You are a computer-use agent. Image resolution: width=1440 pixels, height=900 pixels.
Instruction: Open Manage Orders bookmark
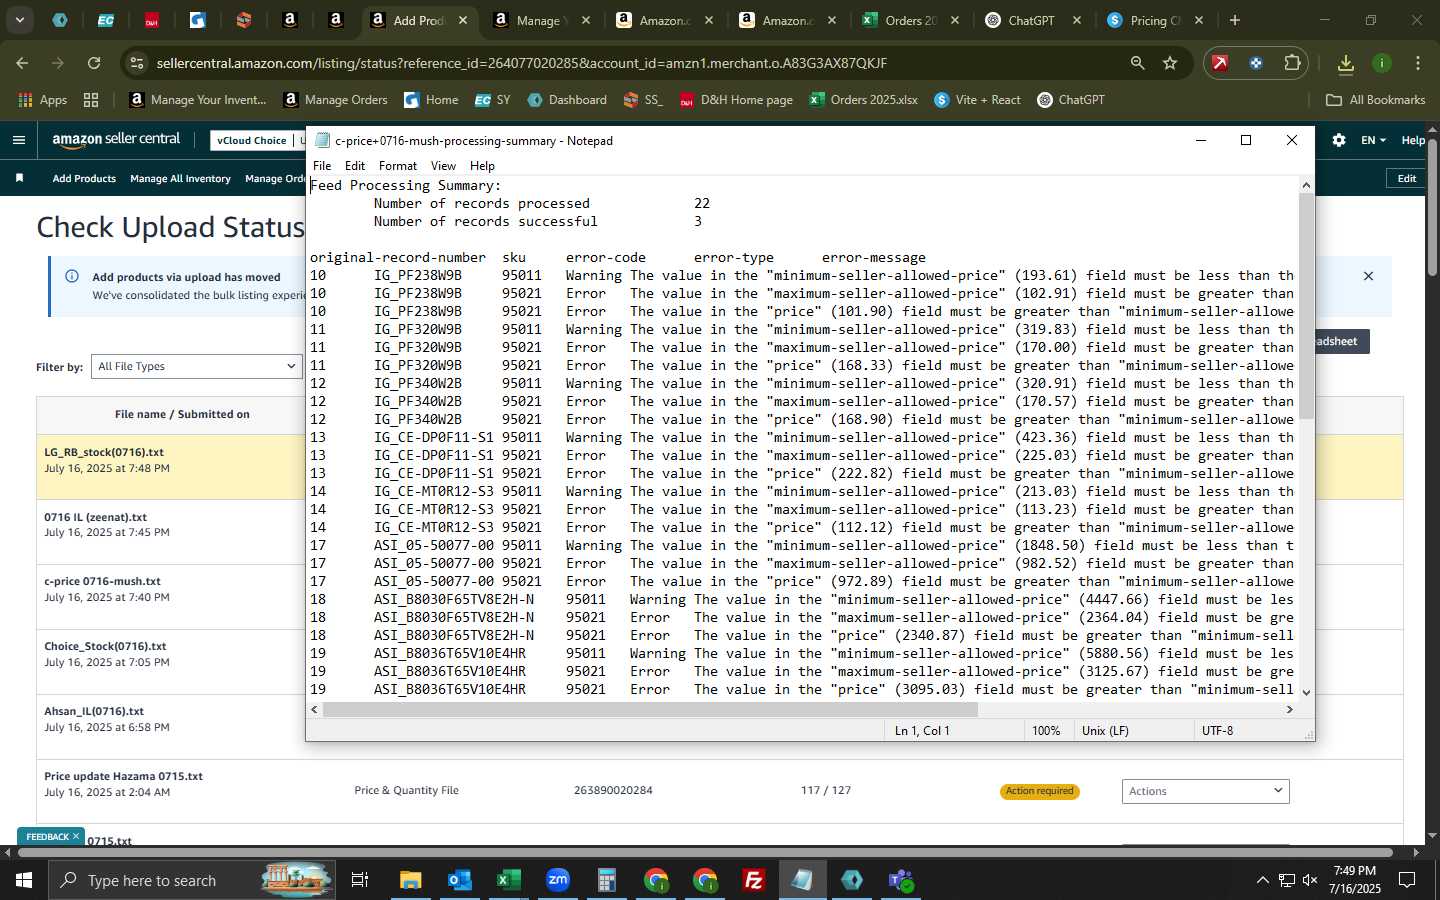(x=335, y=100)
